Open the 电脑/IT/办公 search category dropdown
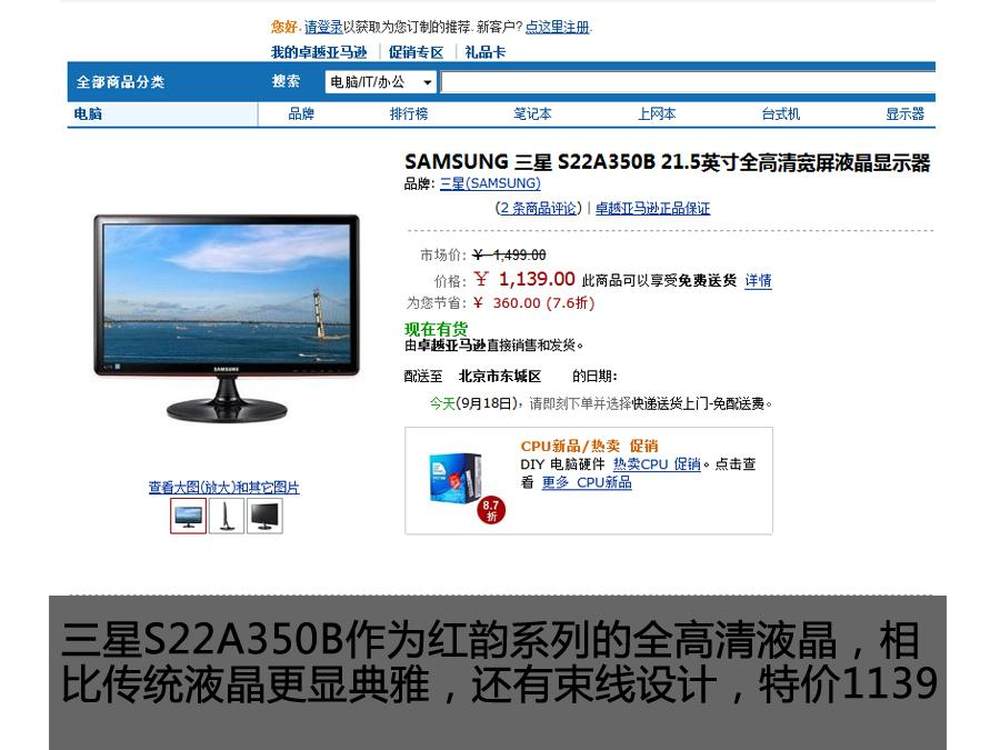1000x750 pixels. (x=381, y=82)
